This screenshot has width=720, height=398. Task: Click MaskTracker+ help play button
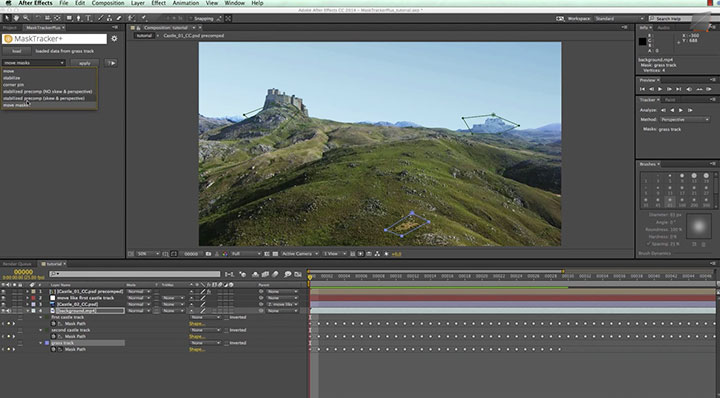[x=111, y=63]
